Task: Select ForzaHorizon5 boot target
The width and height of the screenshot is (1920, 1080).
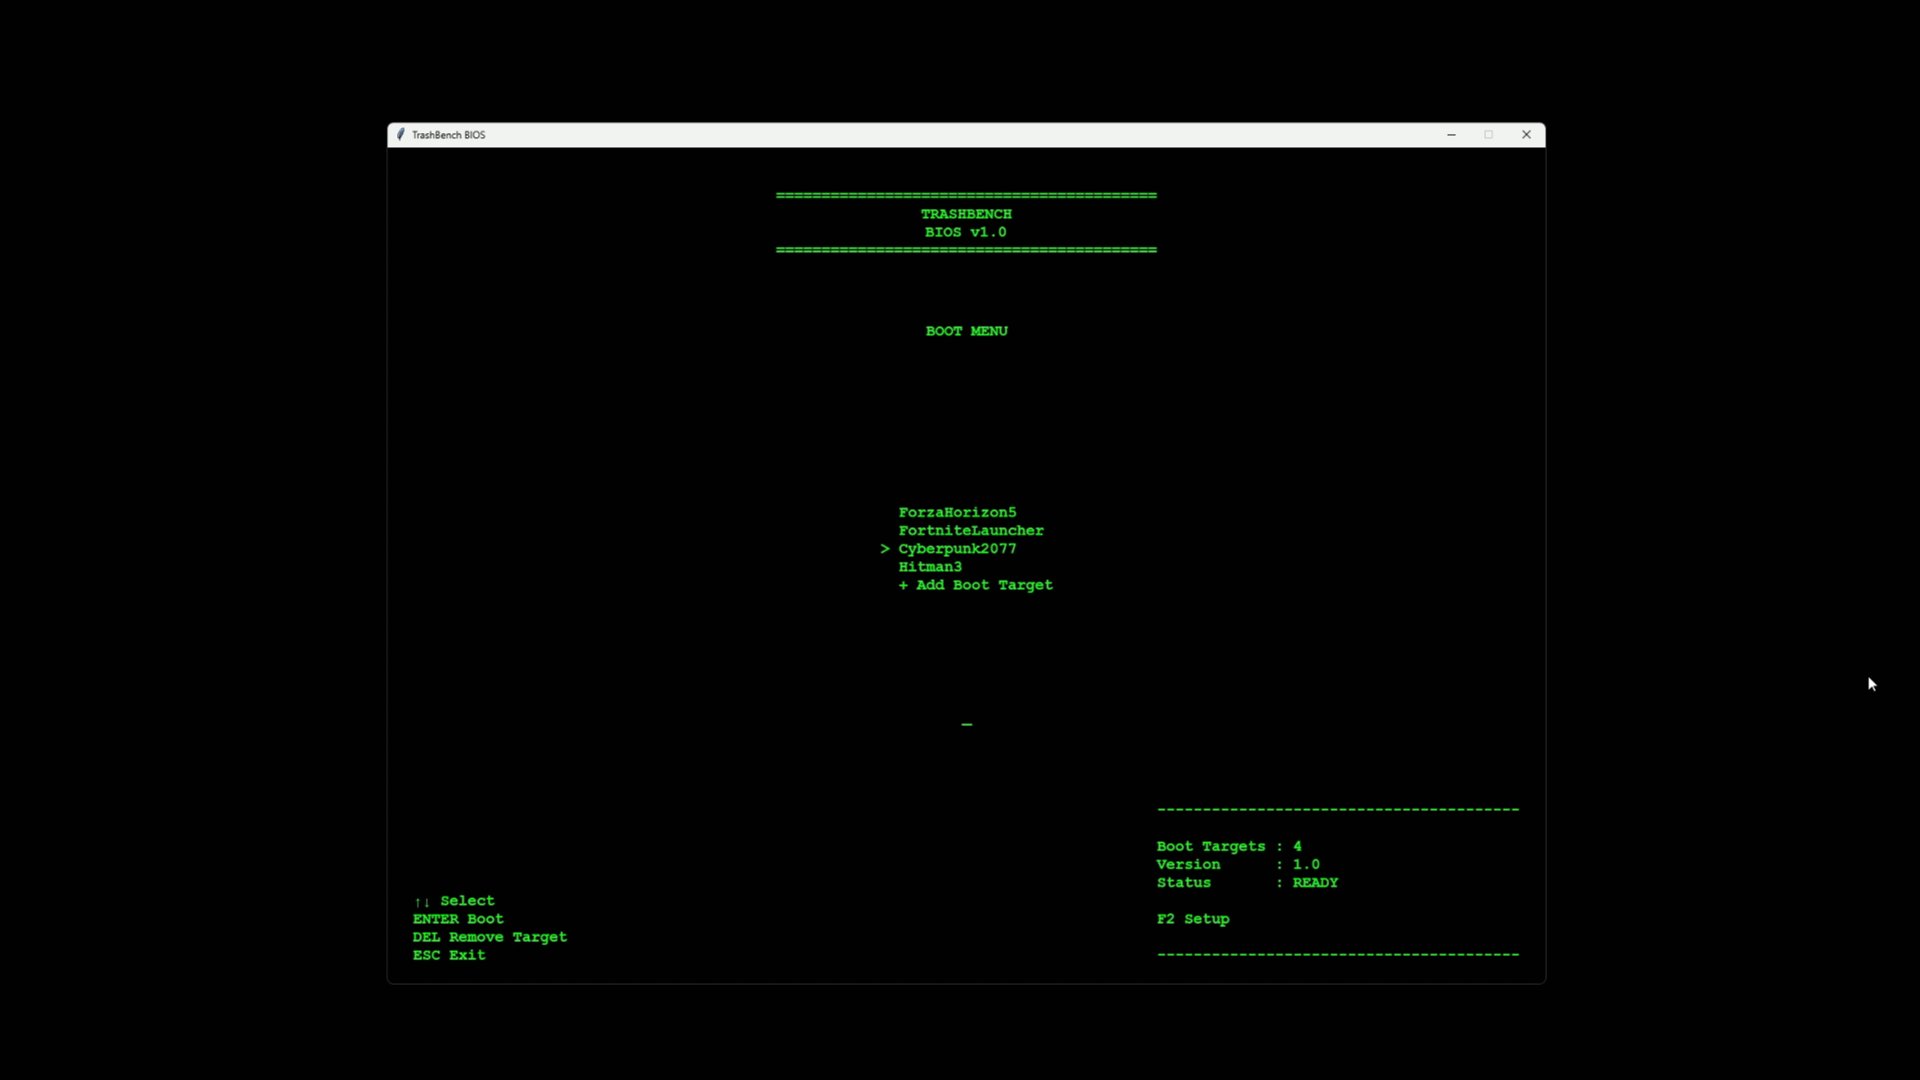Action: tap(957, 512)
